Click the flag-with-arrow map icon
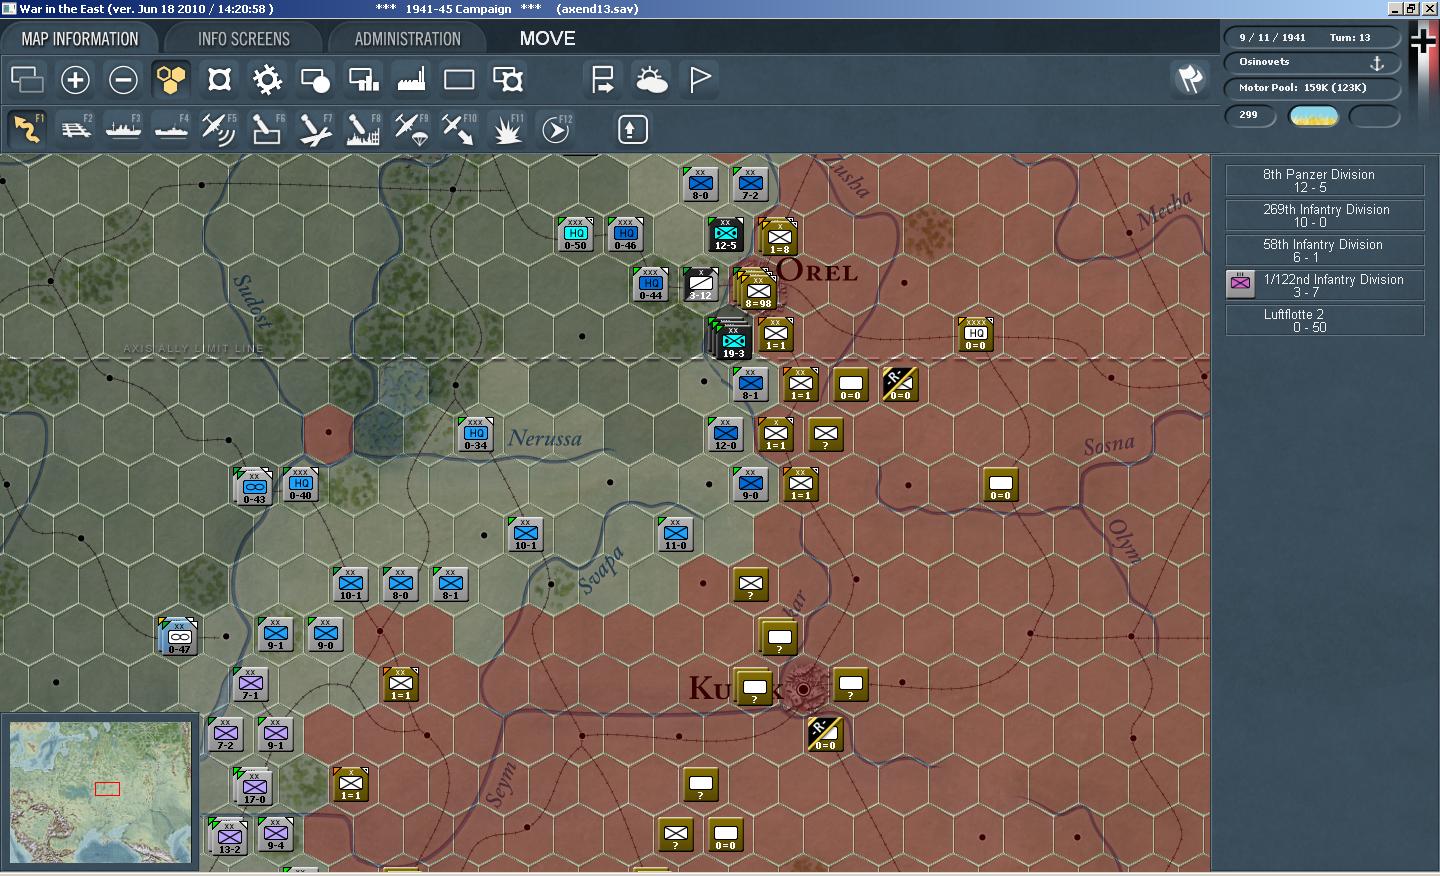 coord(603,79)
